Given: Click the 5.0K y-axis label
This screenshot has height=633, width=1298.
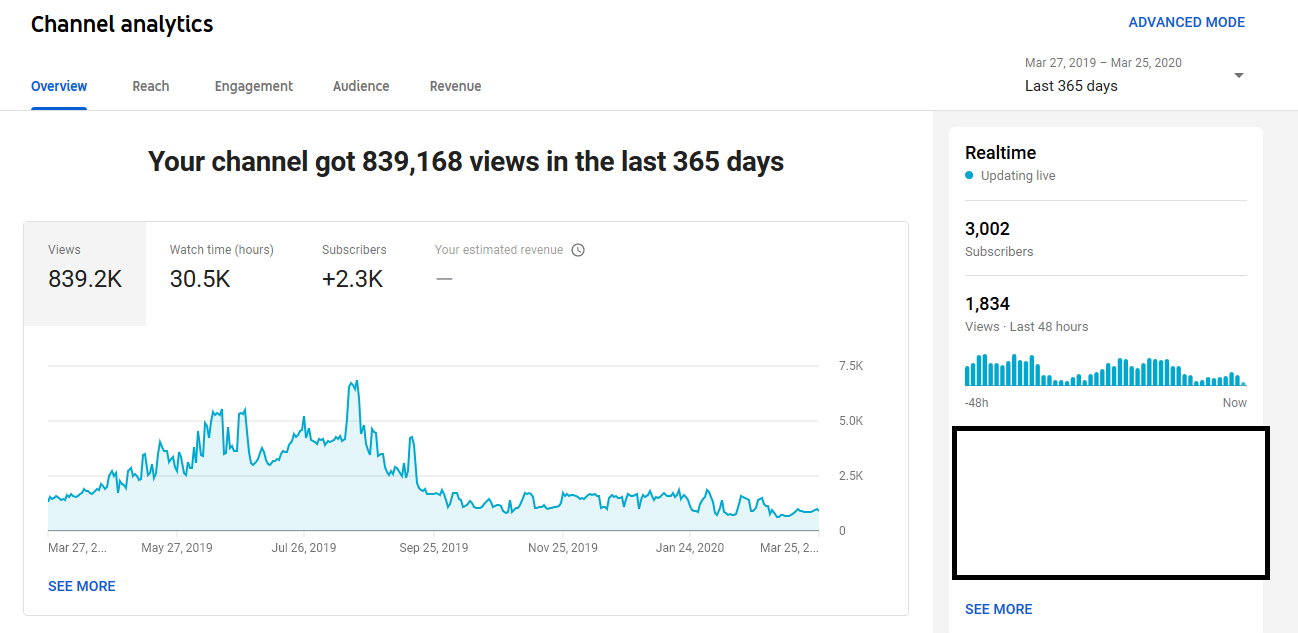Looking at the screenshot, I should (850, 421).
